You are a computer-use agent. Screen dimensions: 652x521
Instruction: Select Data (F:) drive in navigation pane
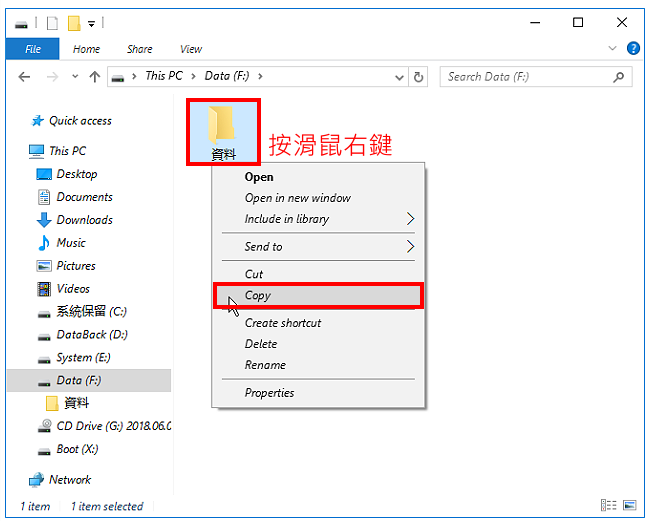click(89, 380)
